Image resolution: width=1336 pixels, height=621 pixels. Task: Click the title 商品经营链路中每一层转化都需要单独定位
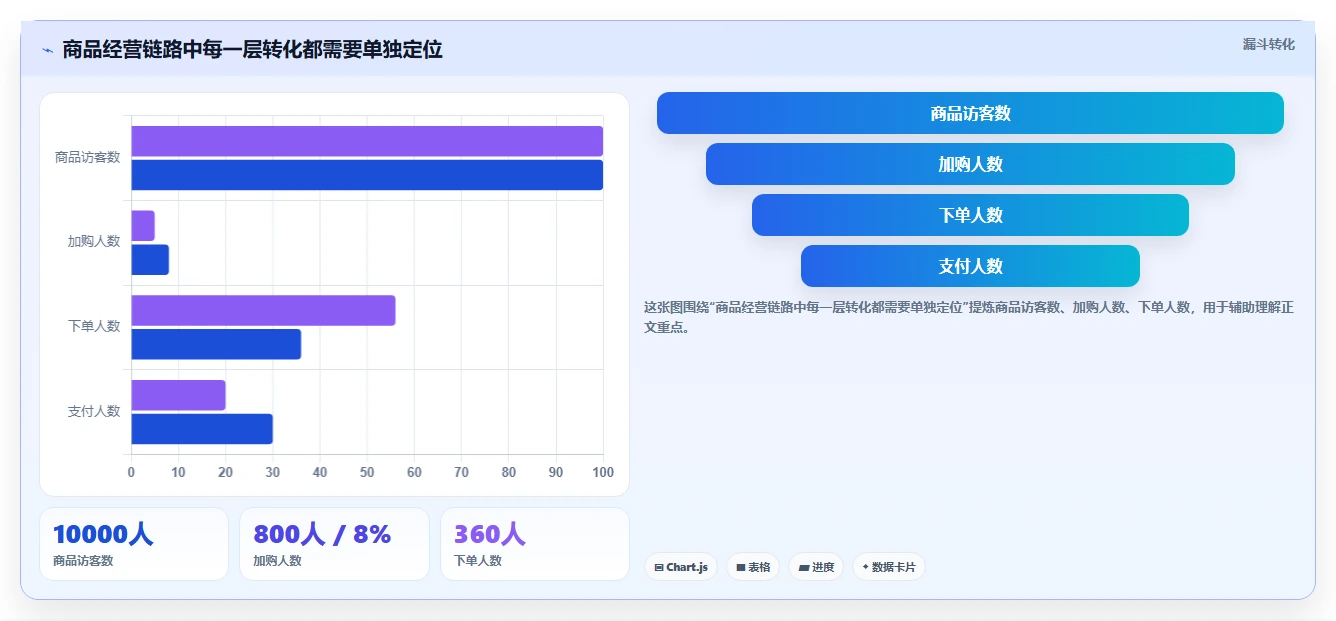[x=252, y=49]
